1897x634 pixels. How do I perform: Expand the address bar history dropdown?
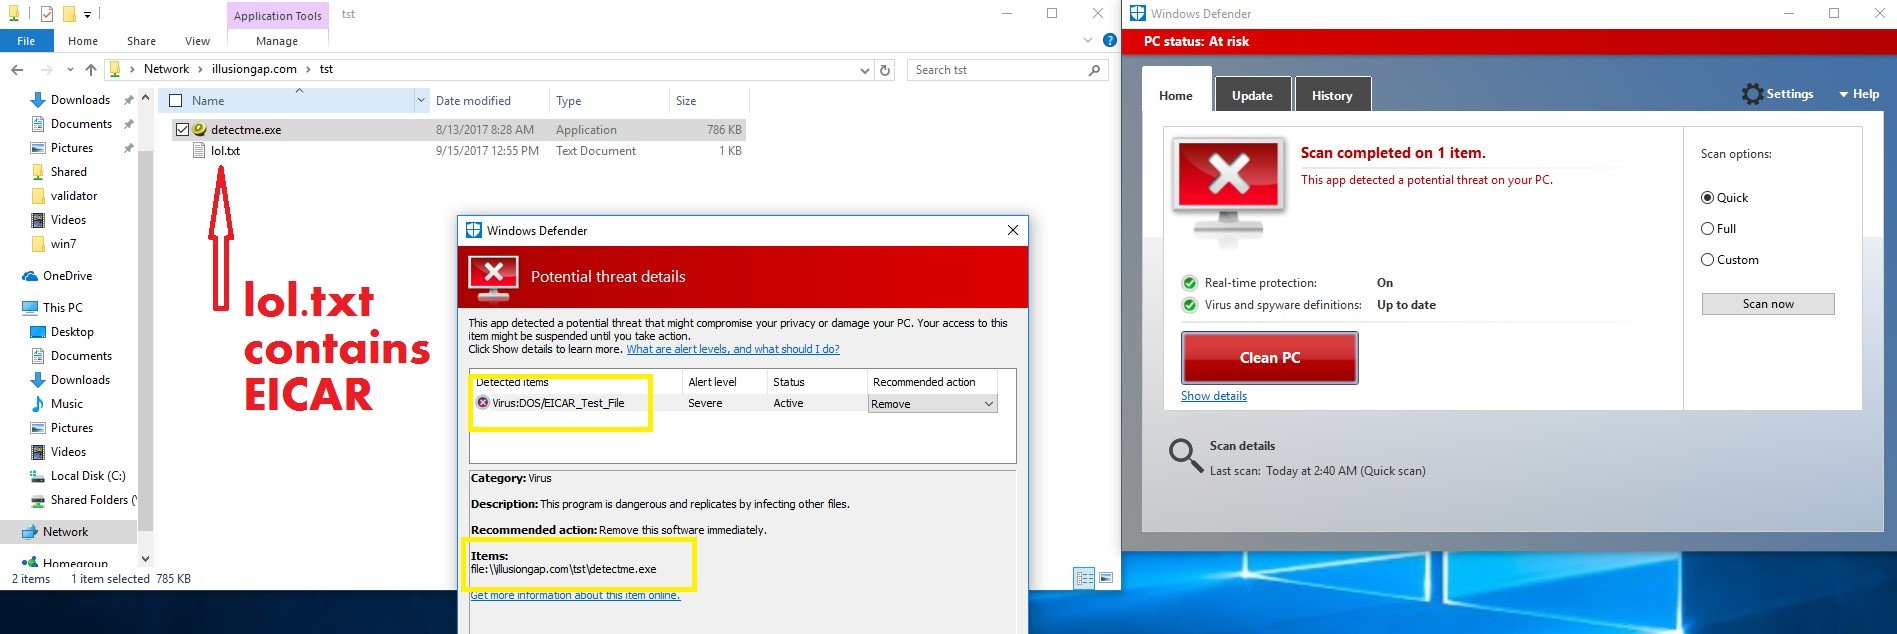pyautogui.click(x=864, y=70)
